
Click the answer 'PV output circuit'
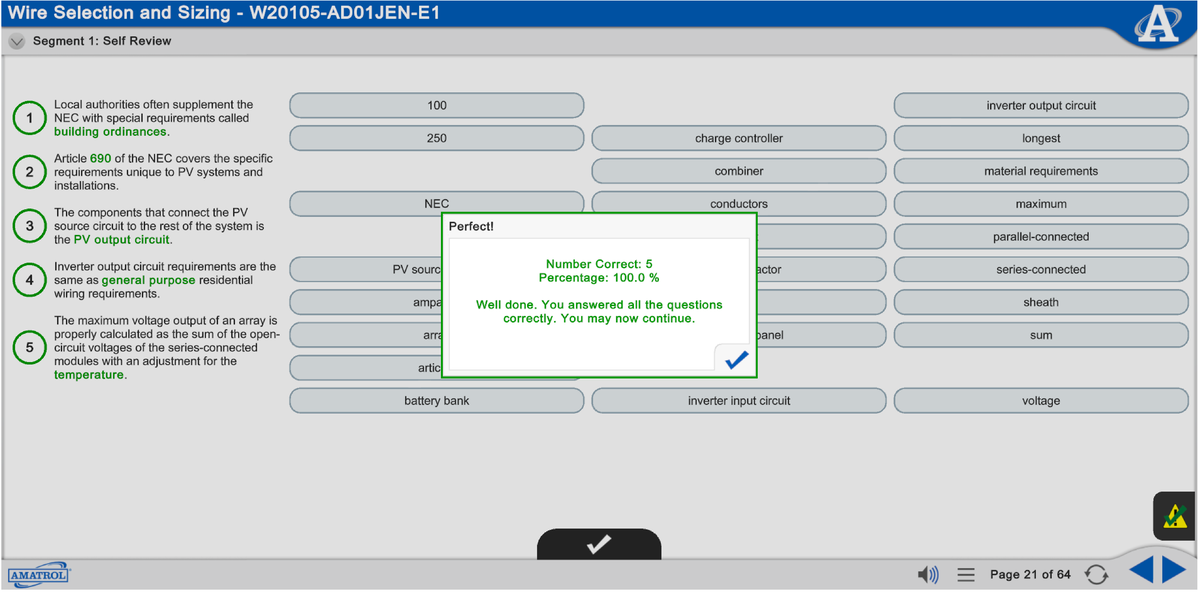click(x=122, y=240)
